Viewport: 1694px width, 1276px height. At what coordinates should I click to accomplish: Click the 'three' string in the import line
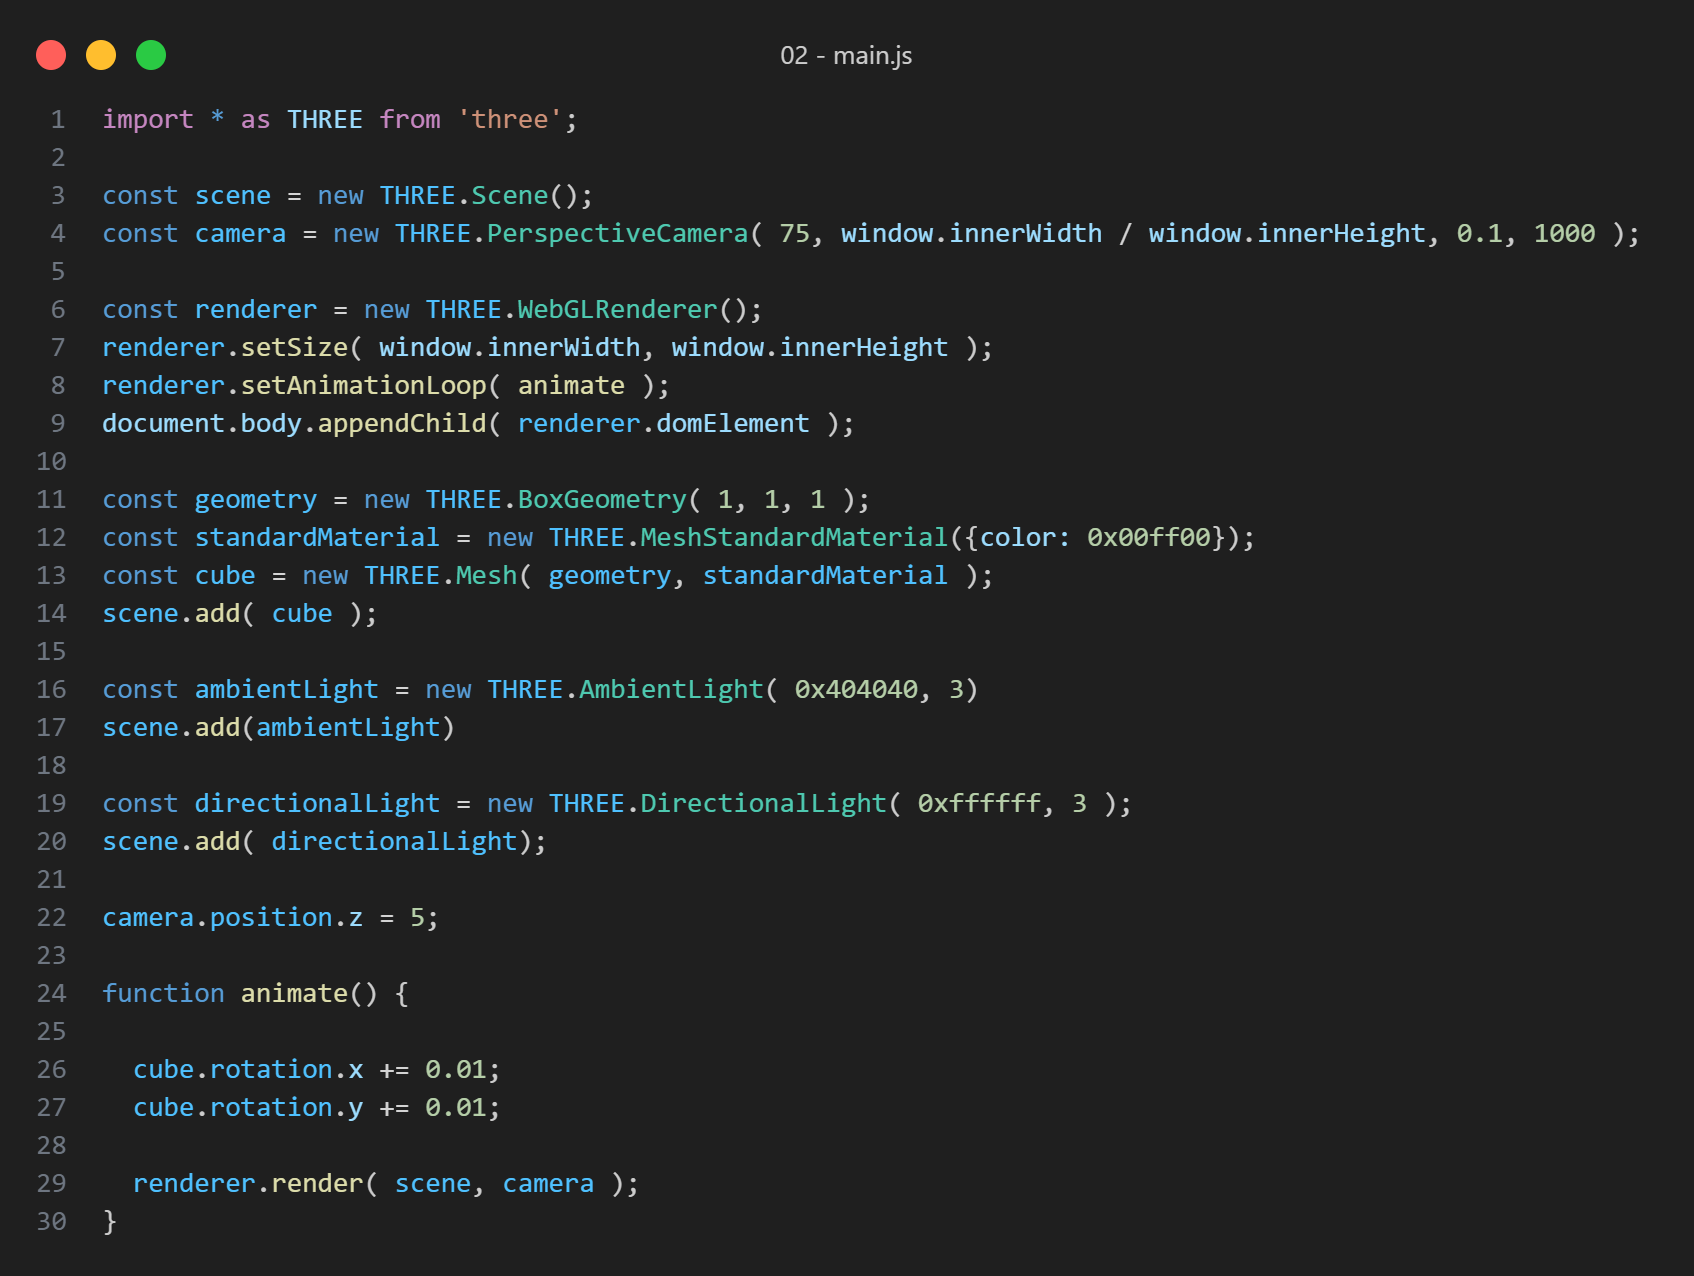[x=510, y=120]
